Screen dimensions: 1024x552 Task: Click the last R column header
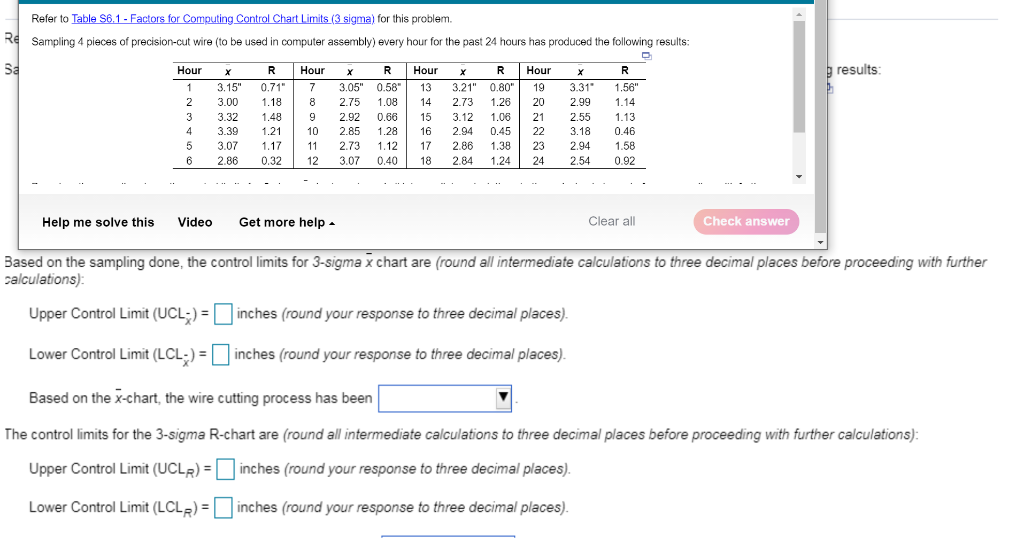pos(625,71)
